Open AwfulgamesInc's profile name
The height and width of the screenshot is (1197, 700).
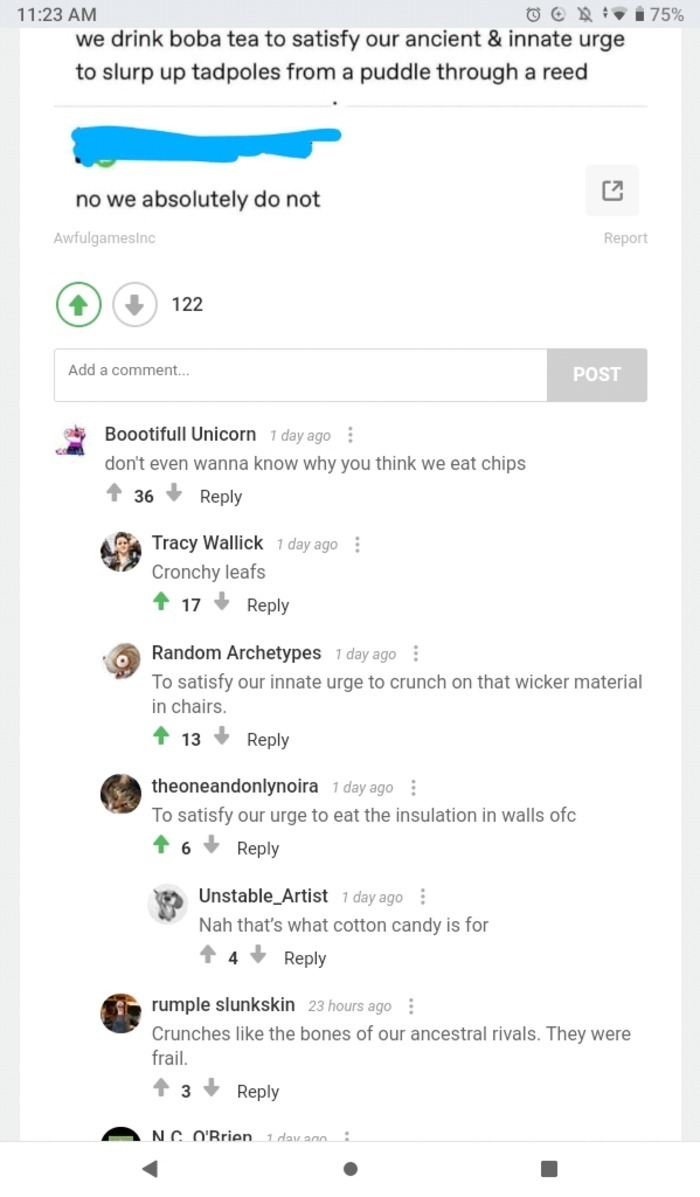103,238
